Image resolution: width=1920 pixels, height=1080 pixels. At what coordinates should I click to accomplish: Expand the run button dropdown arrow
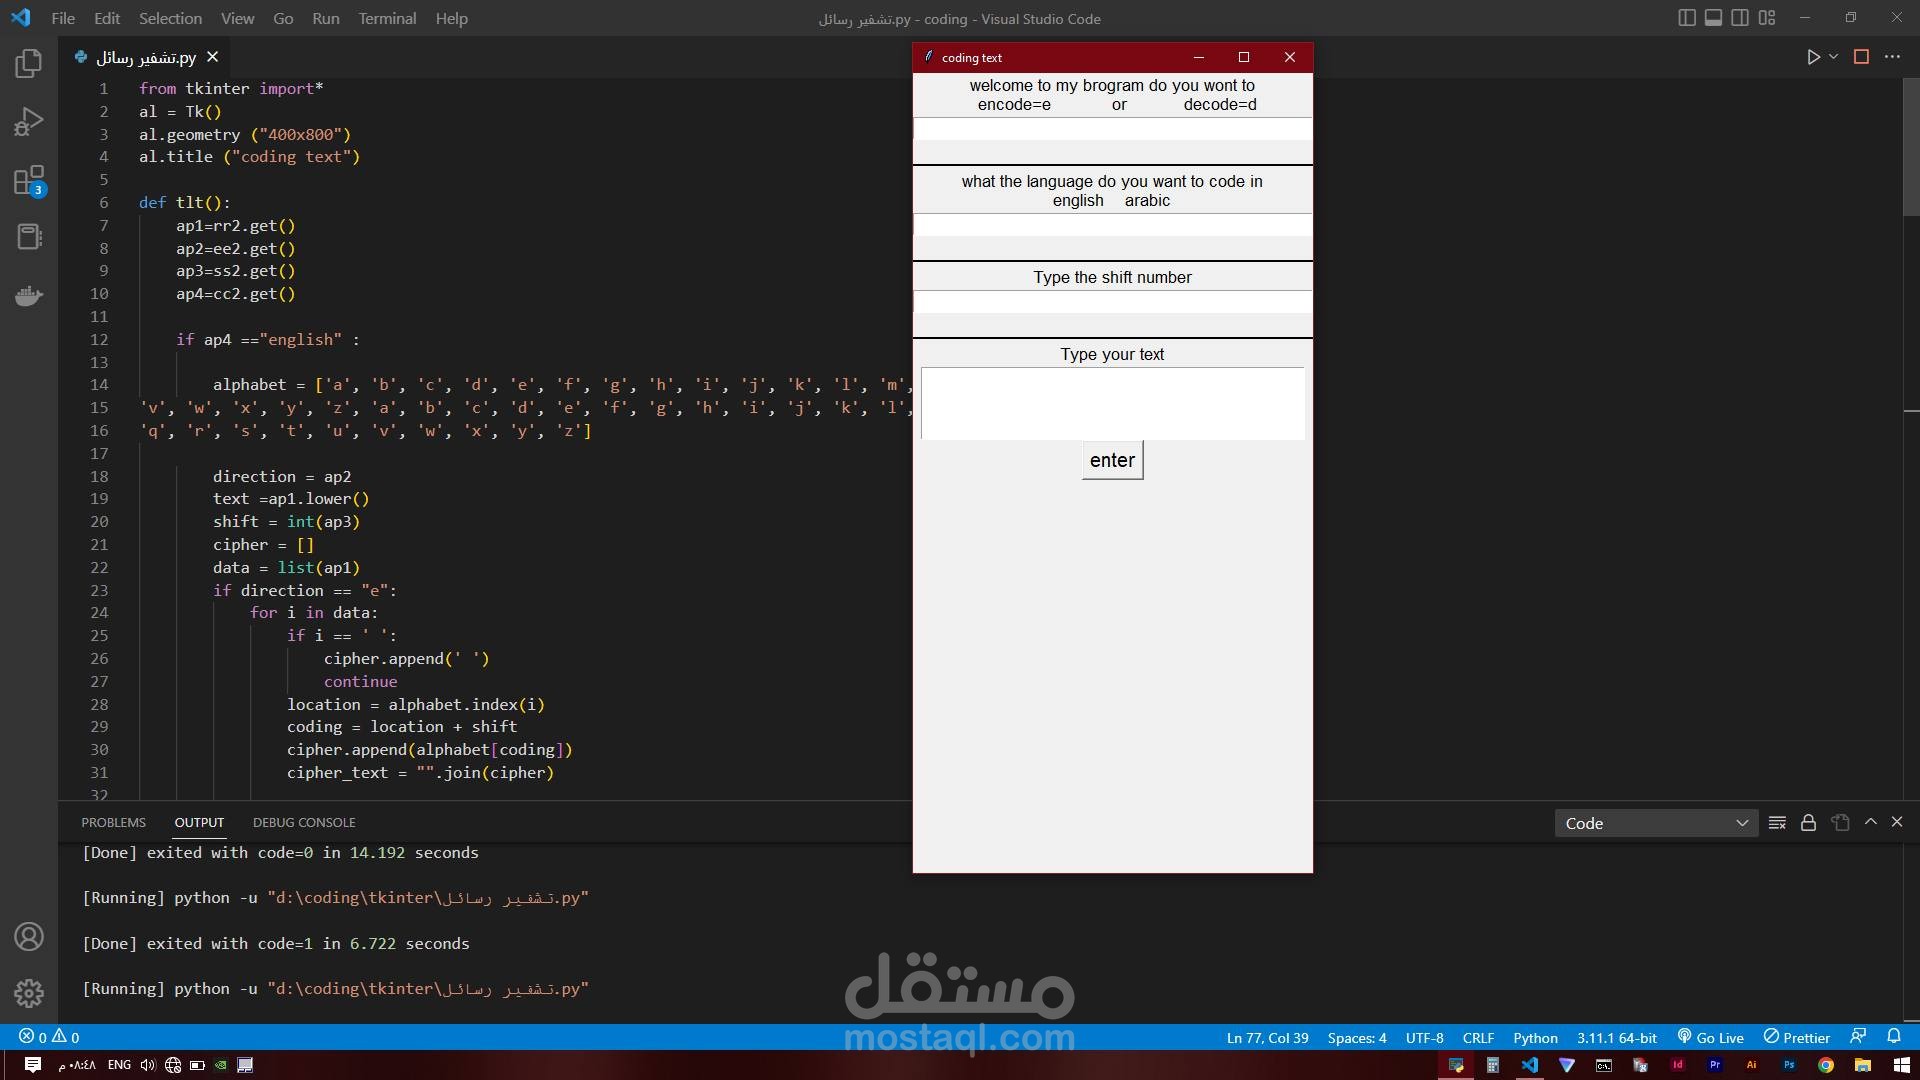pyautogui.click(x=1834, y=57)
